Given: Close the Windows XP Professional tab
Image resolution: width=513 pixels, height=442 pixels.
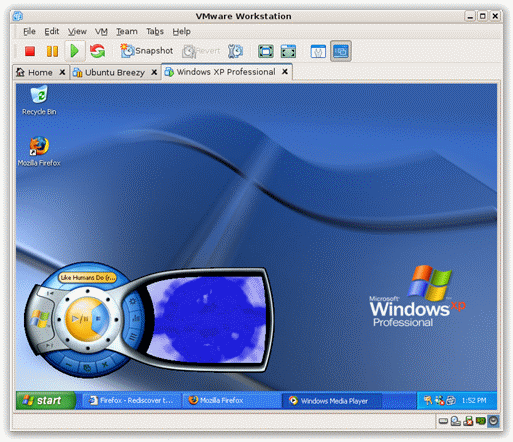Looking at the screenshot, I should [x=285, y=71].
